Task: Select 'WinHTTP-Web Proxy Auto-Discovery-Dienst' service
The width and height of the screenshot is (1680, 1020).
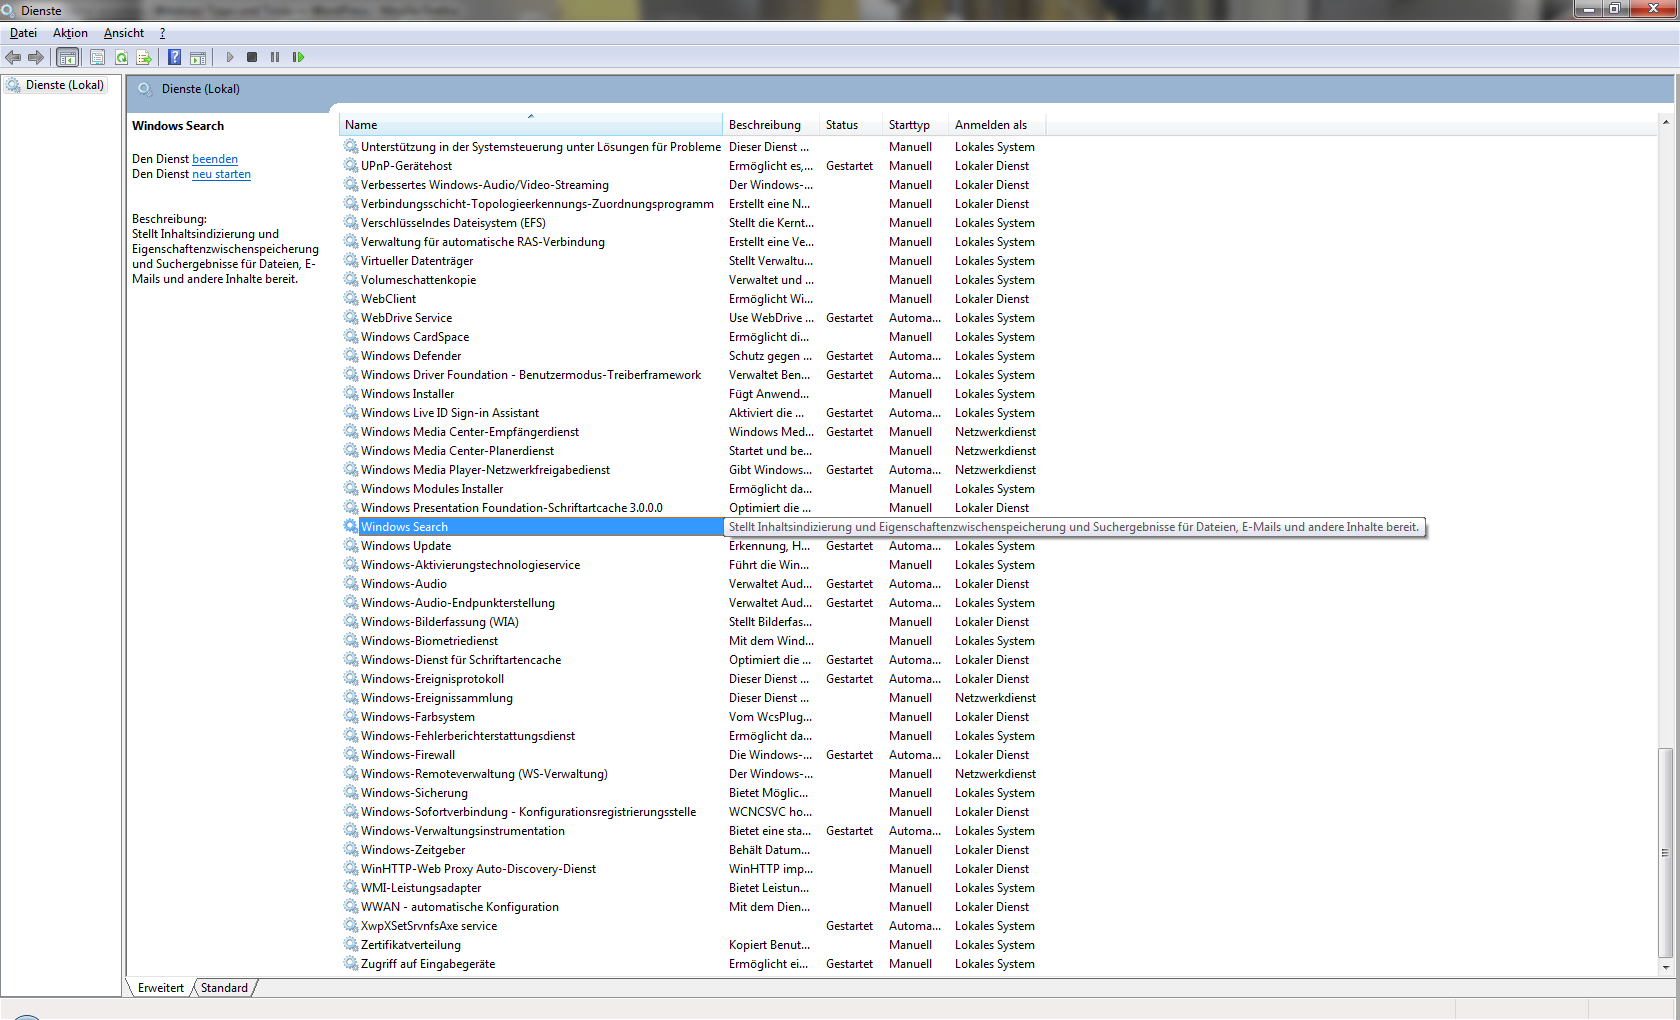Action: click(x=478, y=869)
